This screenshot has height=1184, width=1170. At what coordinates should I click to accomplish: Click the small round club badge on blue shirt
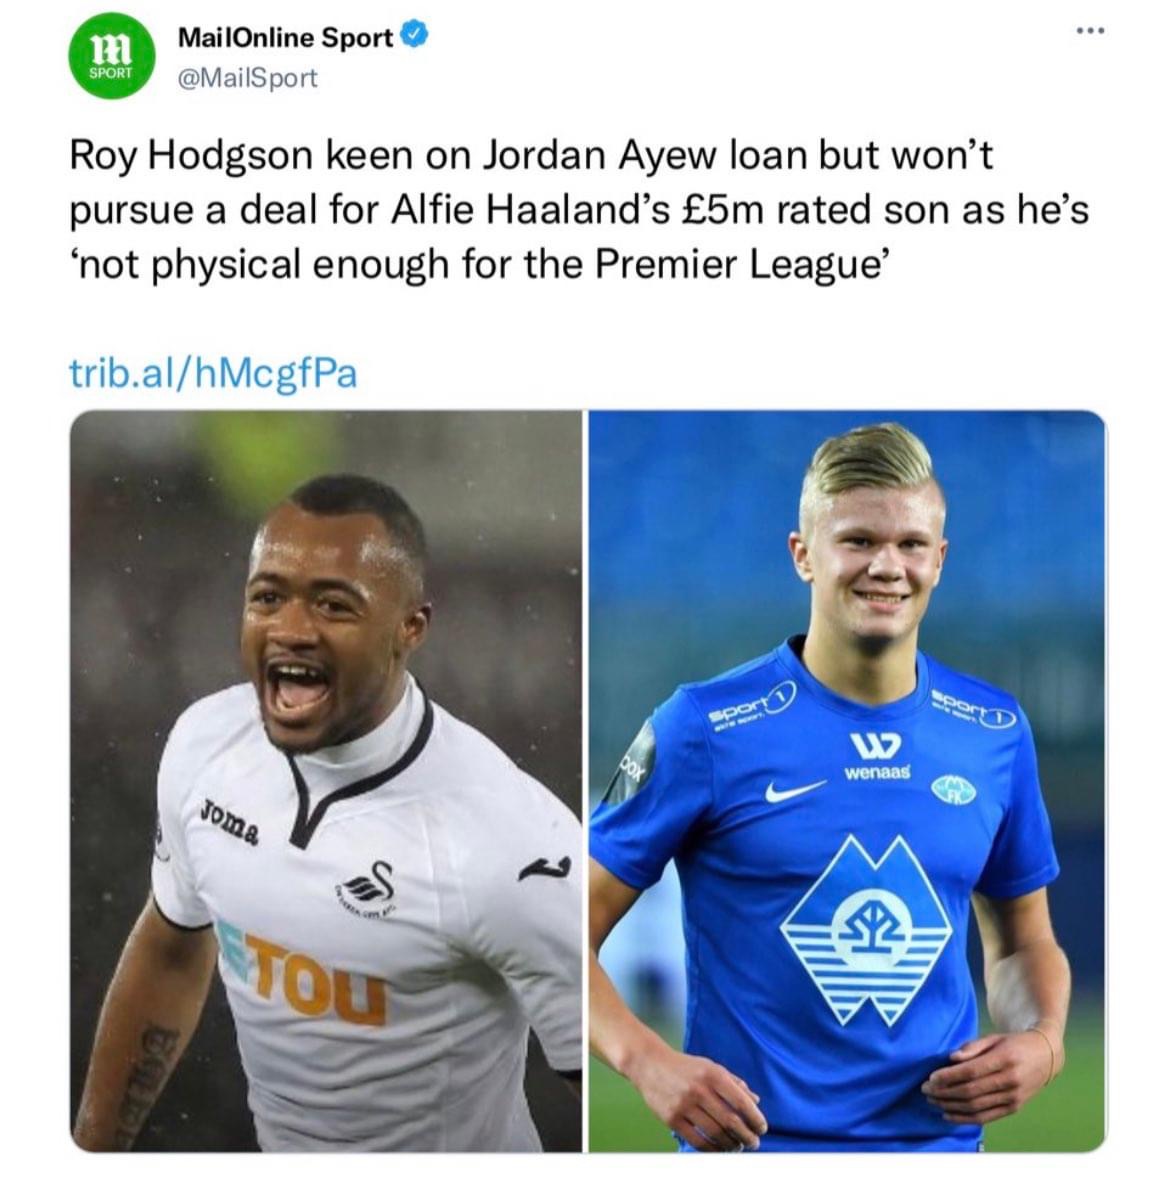953,790
